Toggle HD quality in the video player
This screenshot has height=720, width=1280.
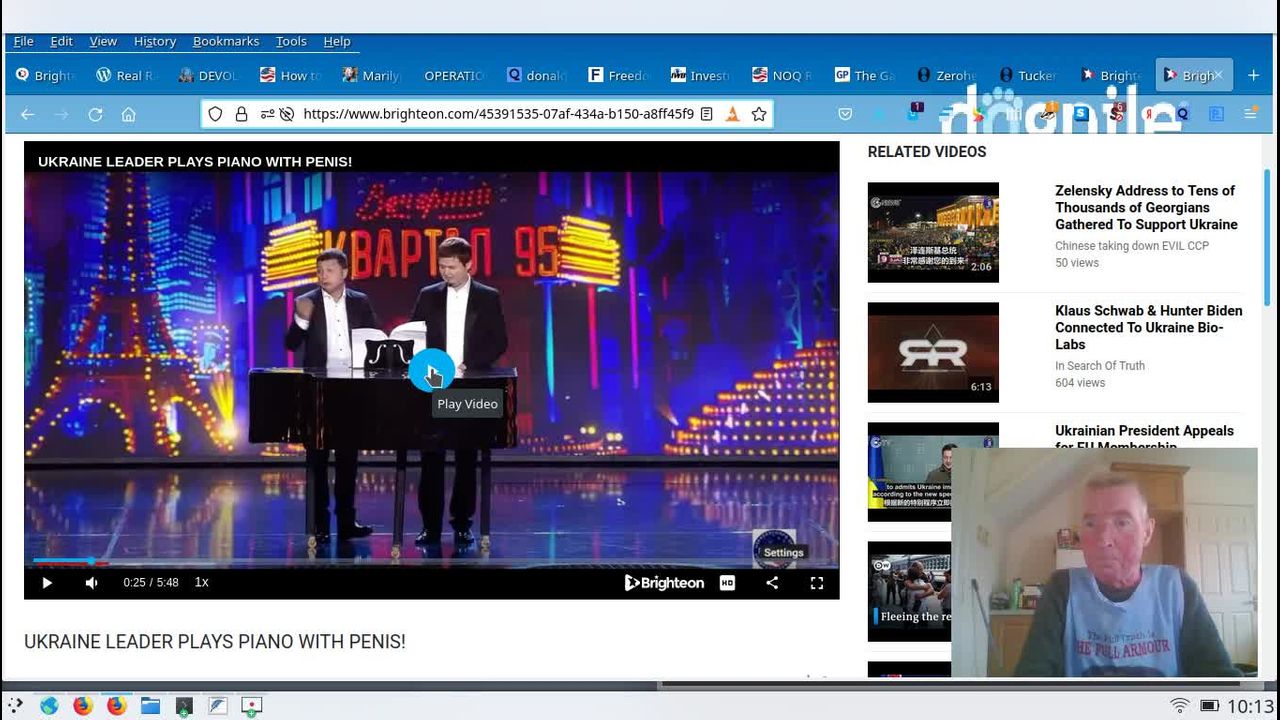point(727,583)
